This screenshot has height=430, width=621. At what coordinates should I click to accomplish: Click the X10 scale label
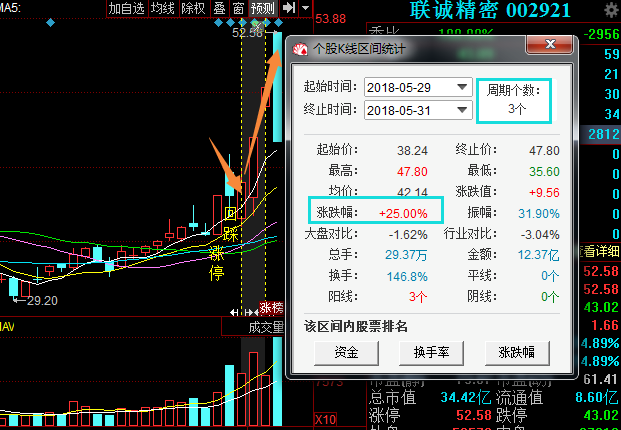tap(325, 419)
